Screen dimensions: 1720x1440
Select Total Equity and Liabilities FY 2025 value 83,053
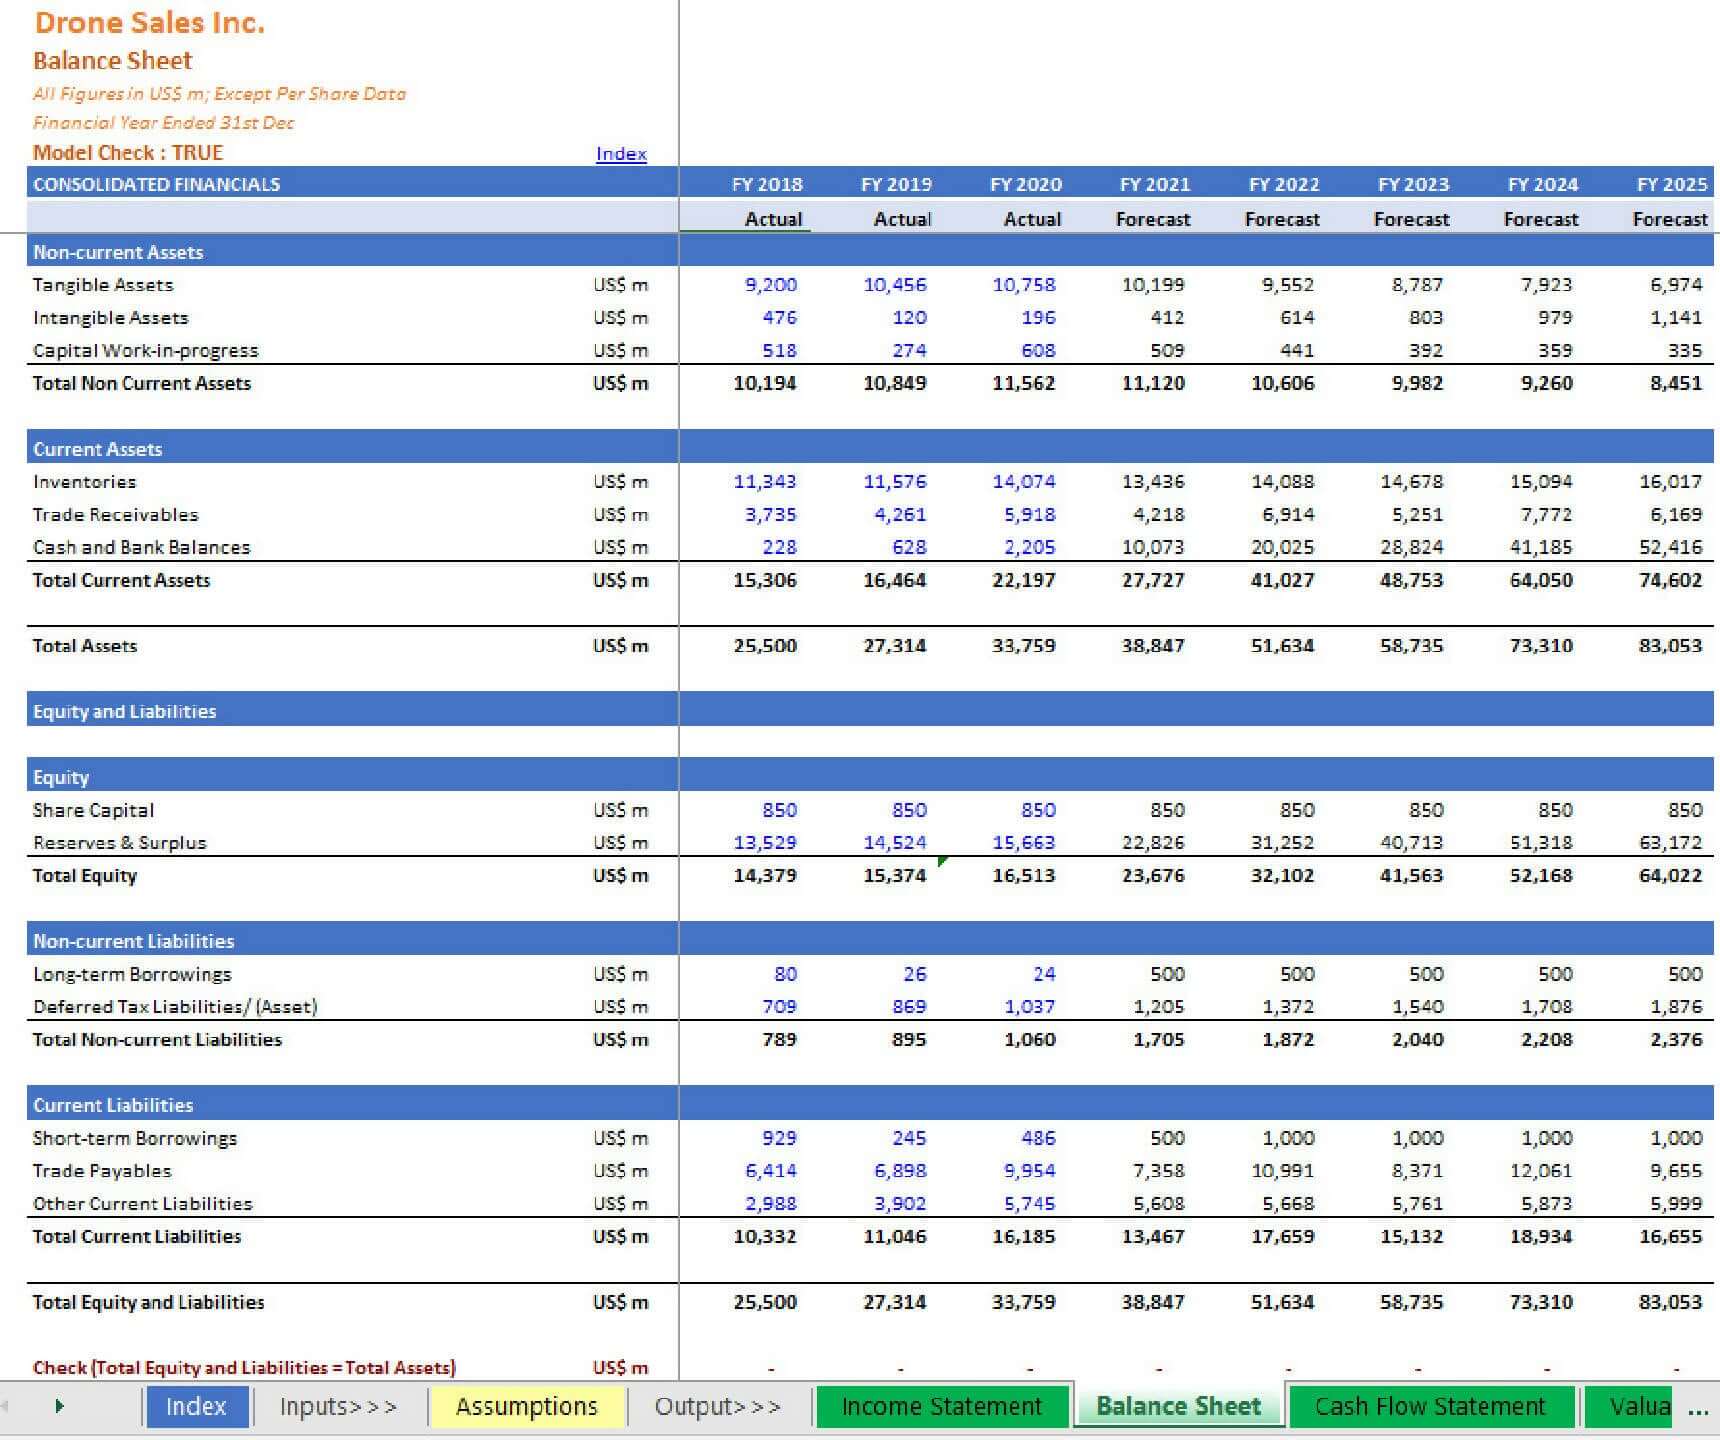tap(1671, 1303)
